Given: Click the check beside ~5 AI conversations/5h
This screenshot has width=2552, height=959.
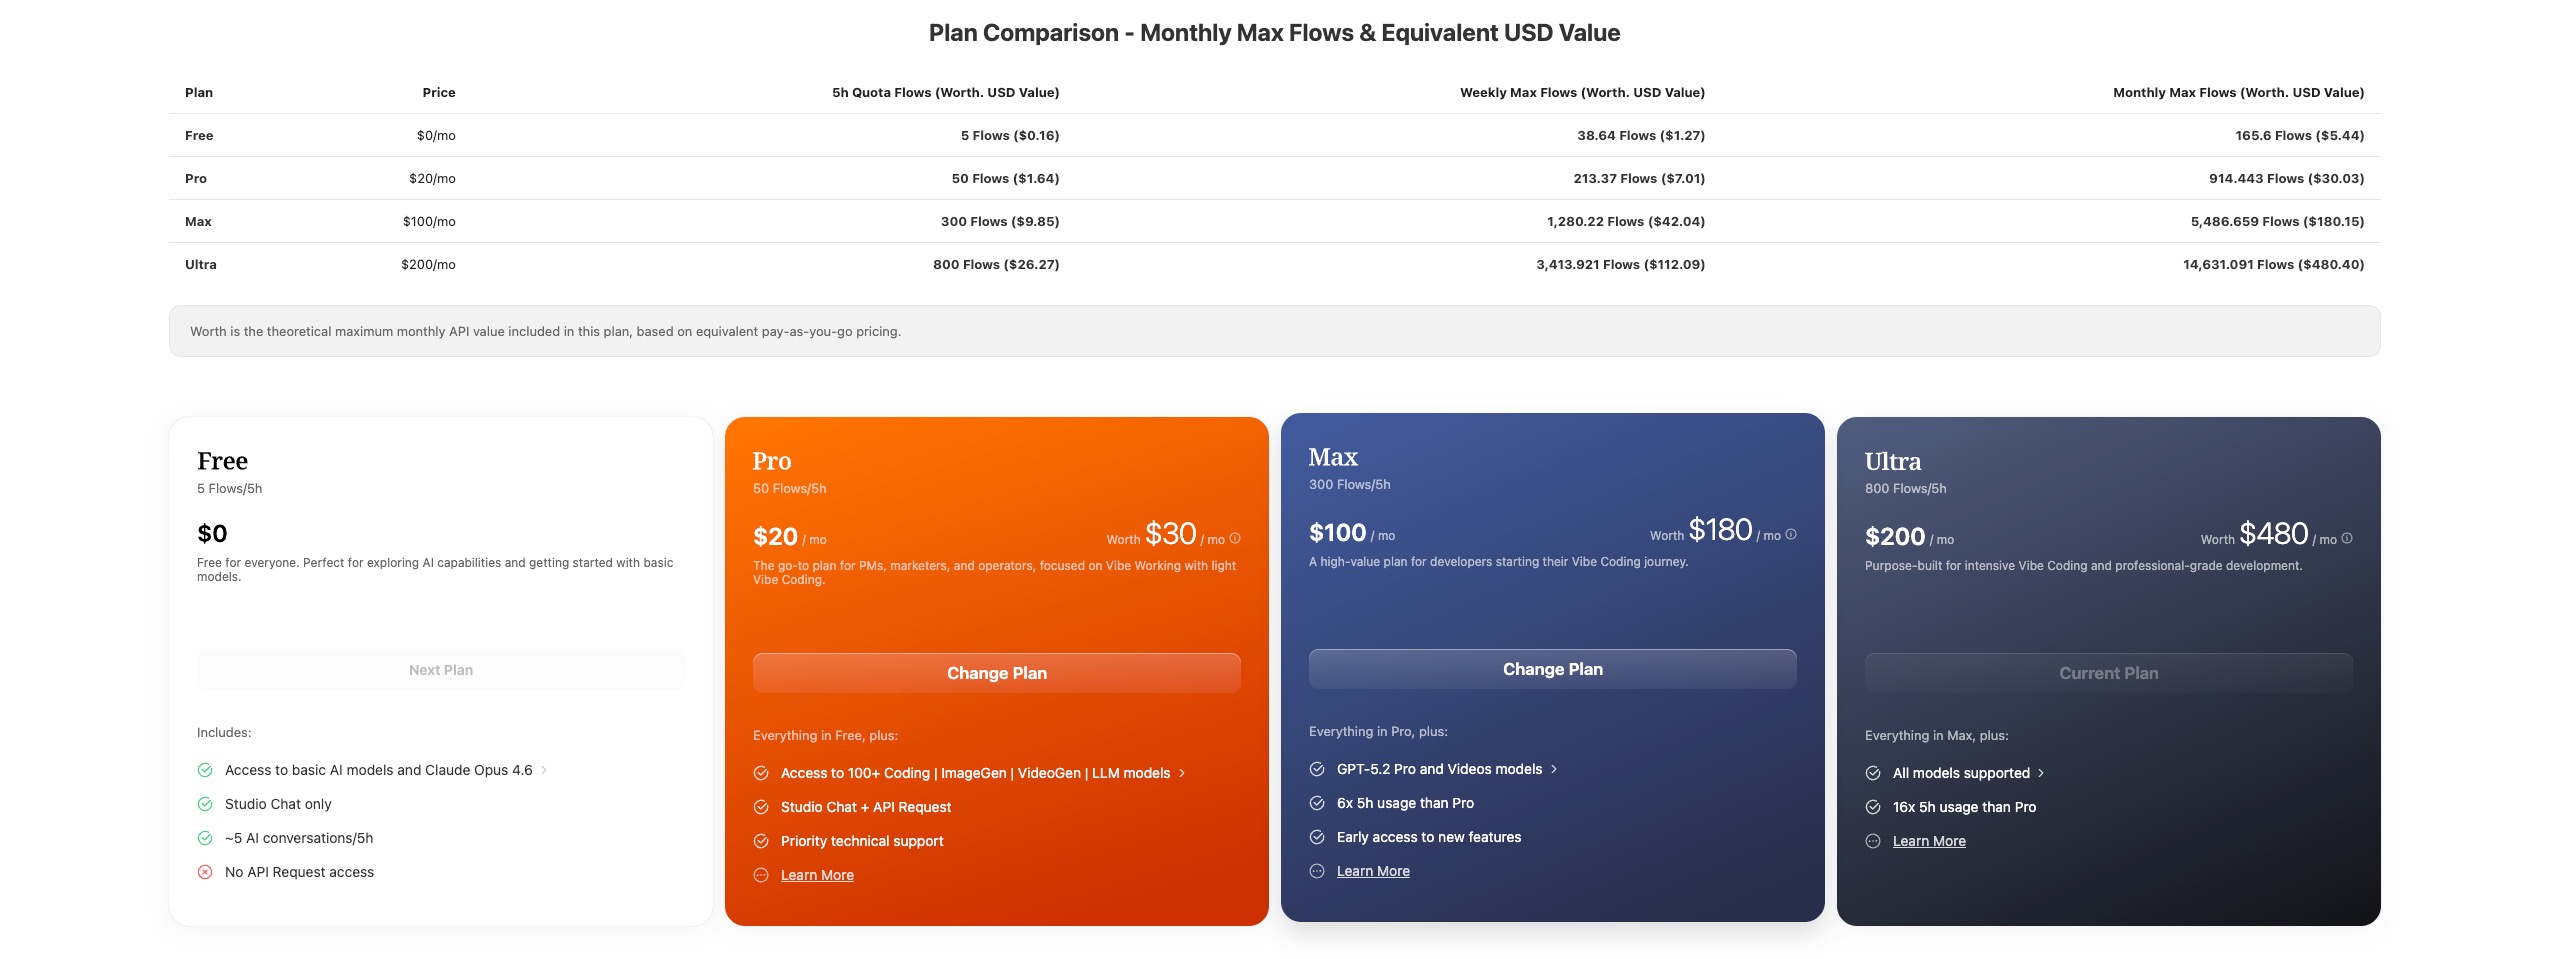Looking at the screenshot, I should tap(205, 837).
